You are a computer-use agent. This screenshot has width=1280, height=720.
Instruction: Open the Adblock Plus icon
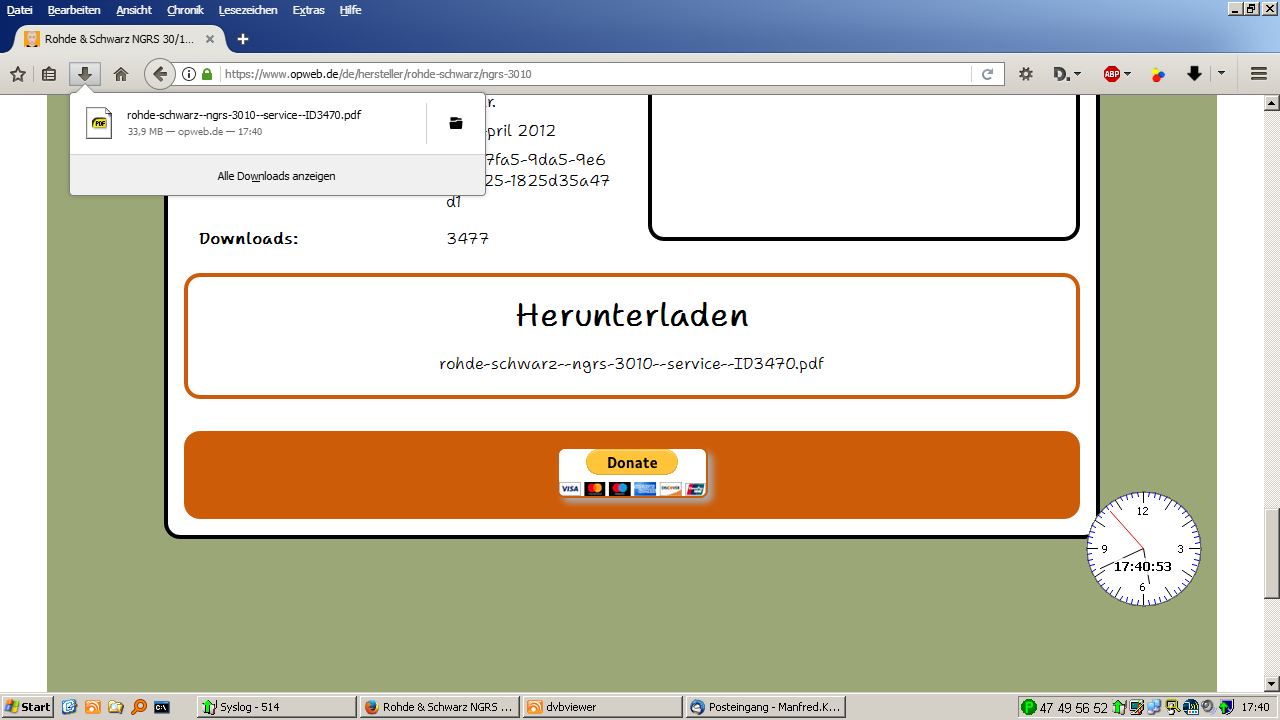(x=1111, y=74)
